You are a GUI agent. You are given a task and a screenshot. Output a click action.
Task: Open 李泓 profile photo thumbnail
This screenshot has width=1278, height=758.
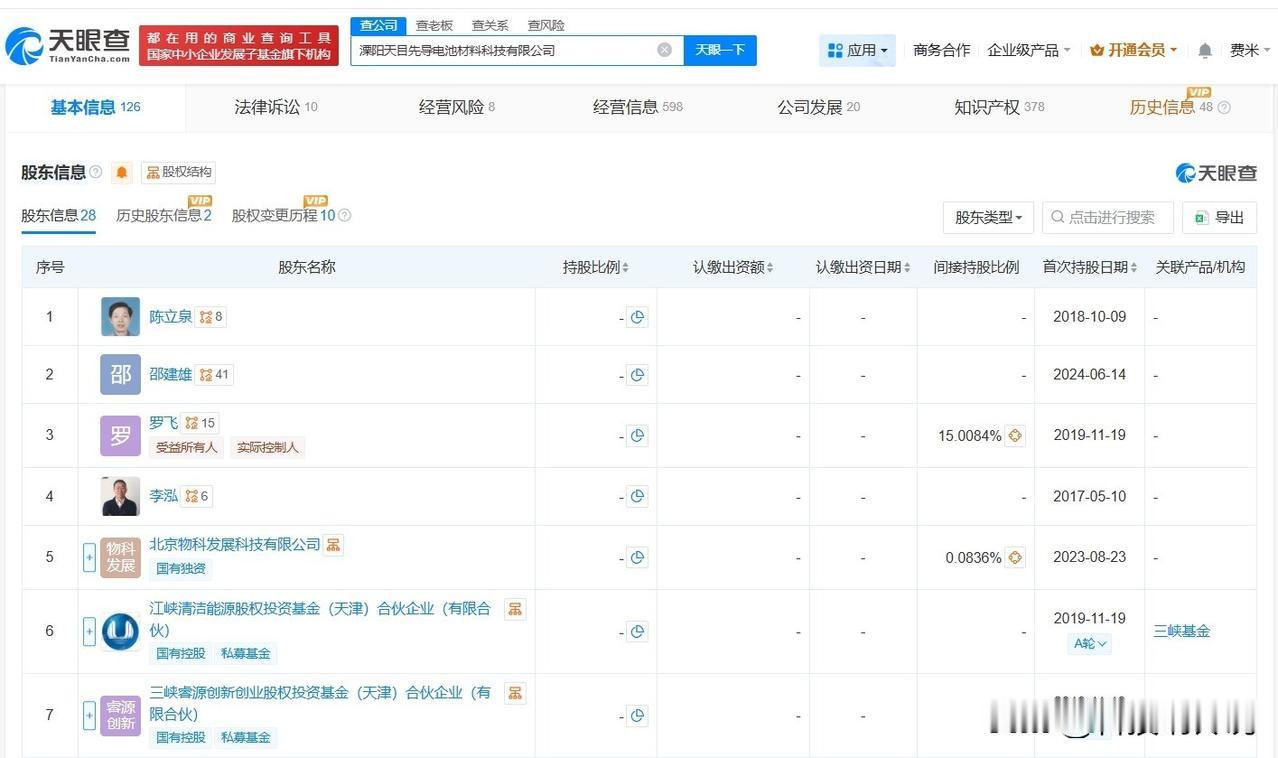[120, 496]
